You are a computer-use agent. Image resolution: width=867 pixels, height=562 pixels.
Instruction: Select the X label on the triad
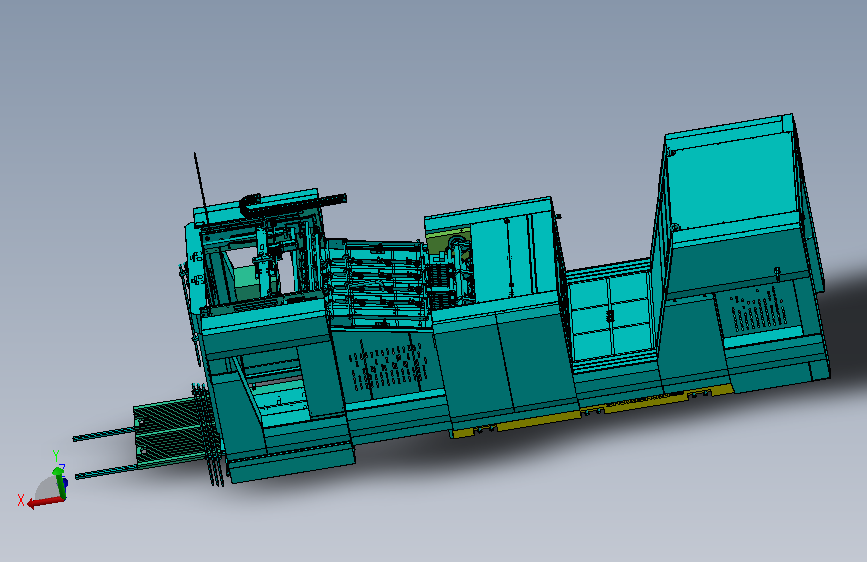point(21,500)
